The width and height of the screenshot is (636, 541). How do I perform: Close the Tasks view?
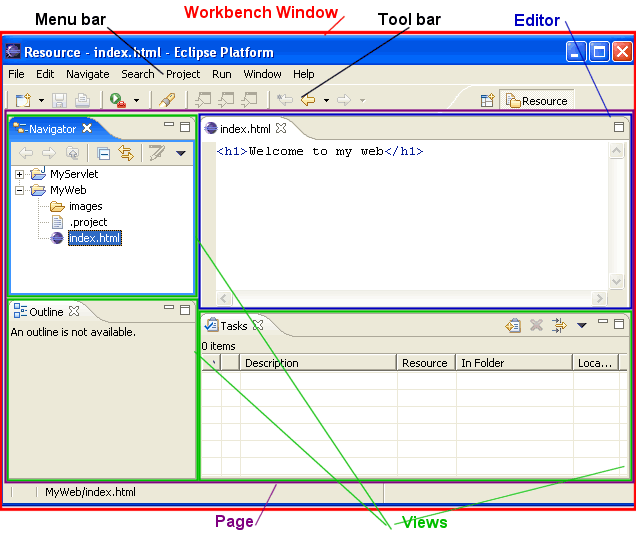[x=258, y=325]
